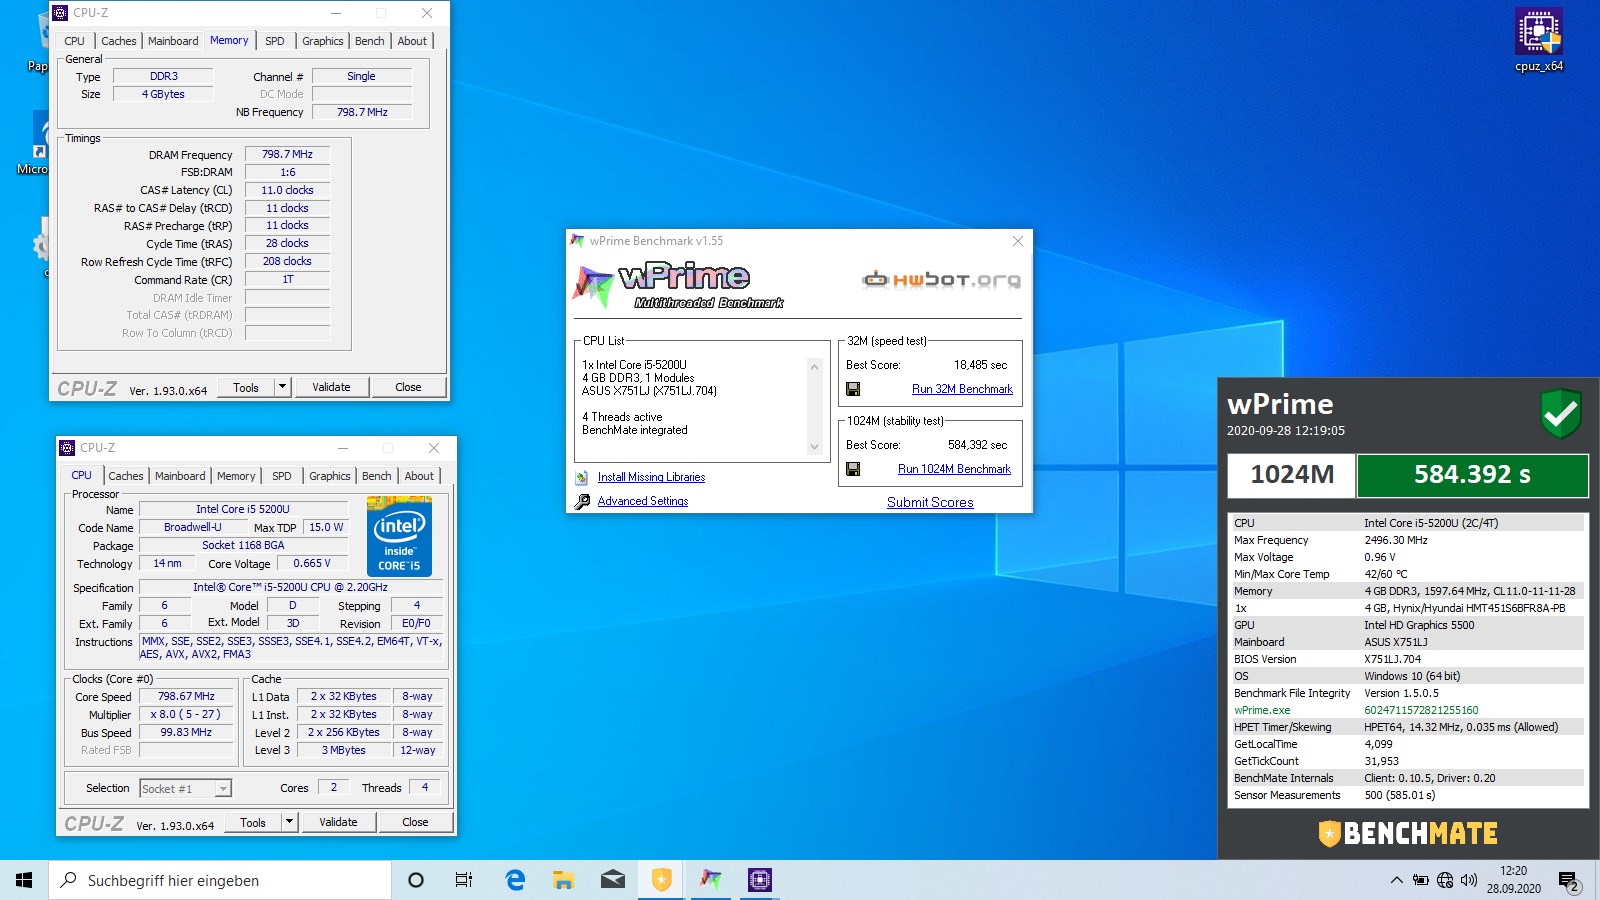The width and height of the screenshot is (1600, 900).
Task: Click the save icon next to 32M best score
Action: [x=853, y=389]
